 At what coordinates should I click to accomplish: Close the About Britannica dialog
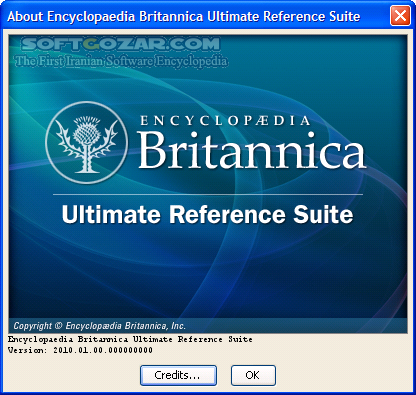click(400, 15)
